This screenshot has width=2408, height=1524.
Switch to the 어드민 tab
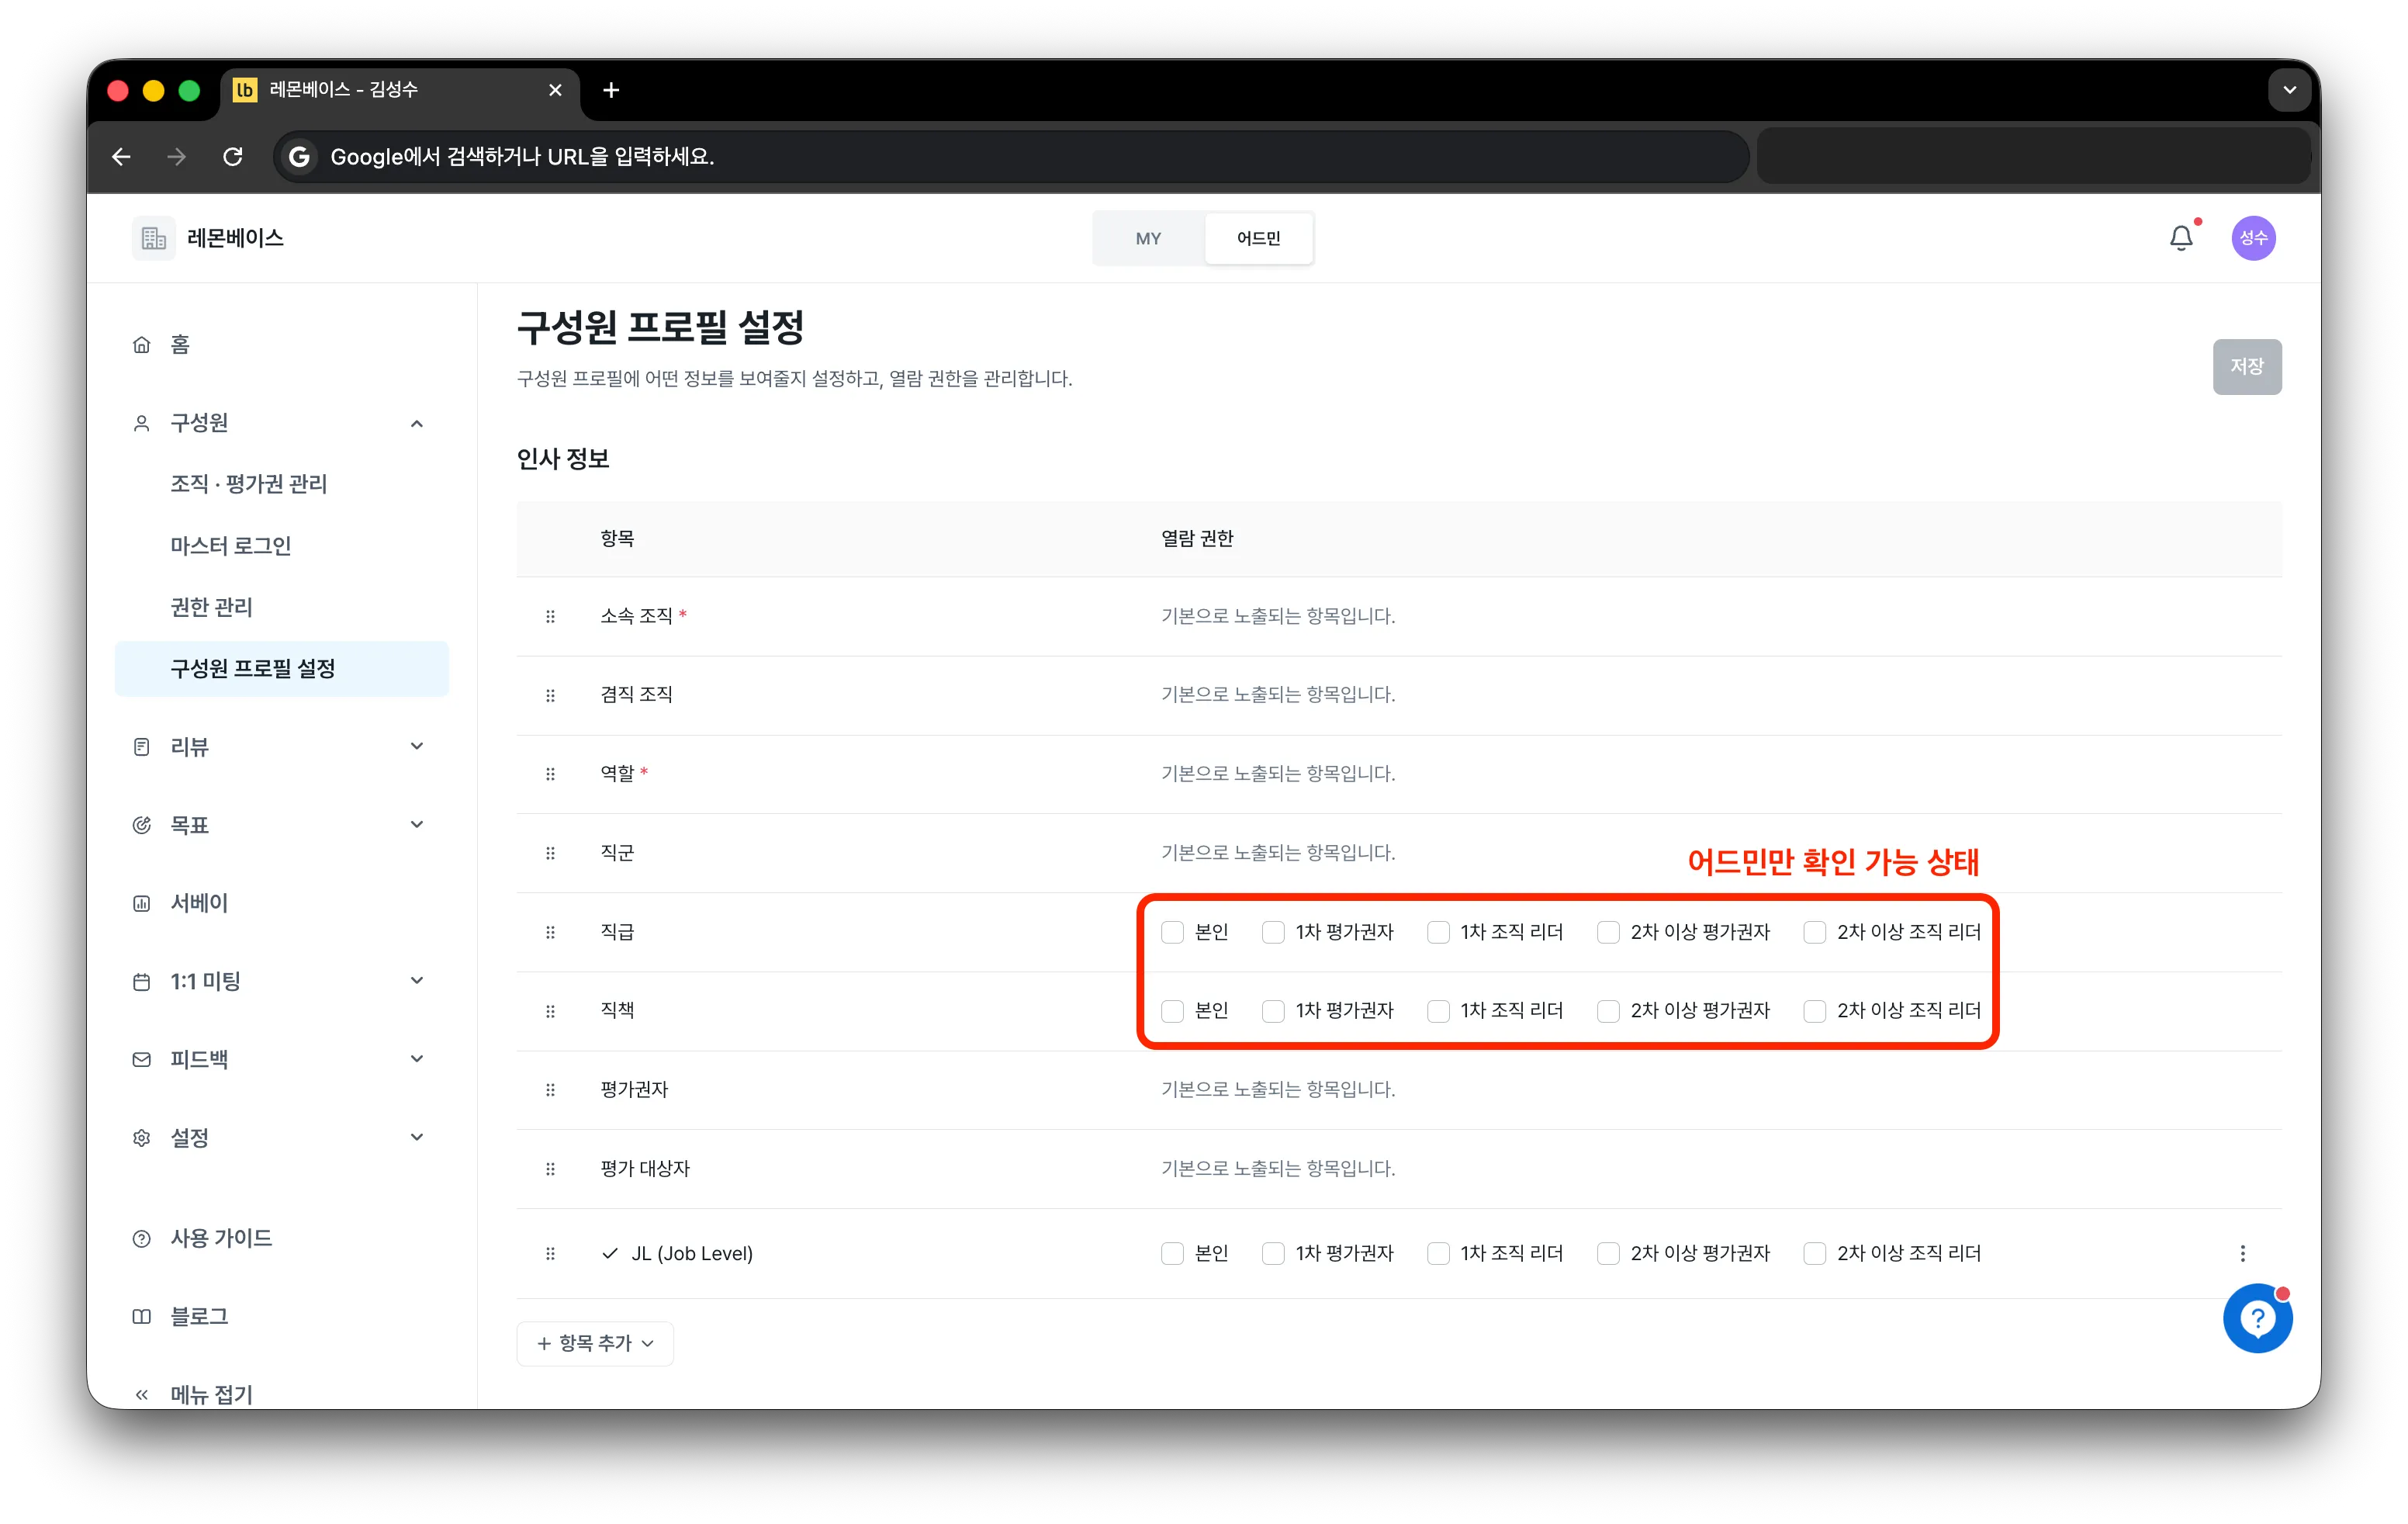coord(1258,238)
